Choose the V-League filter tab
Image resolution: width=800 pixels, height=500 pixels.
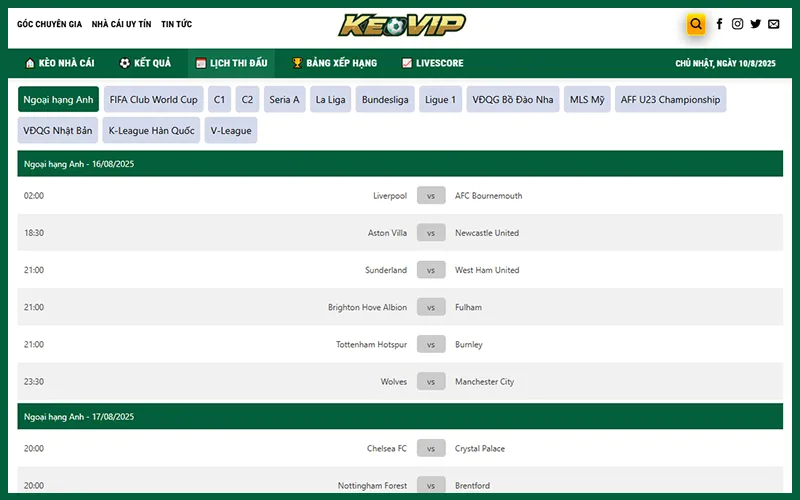pyautogui.click(x=231, y=131)
